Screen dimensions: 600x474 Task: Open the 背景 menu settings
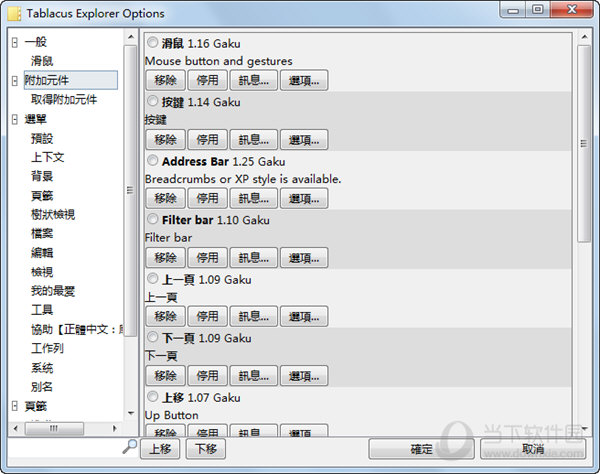[42, 176]
